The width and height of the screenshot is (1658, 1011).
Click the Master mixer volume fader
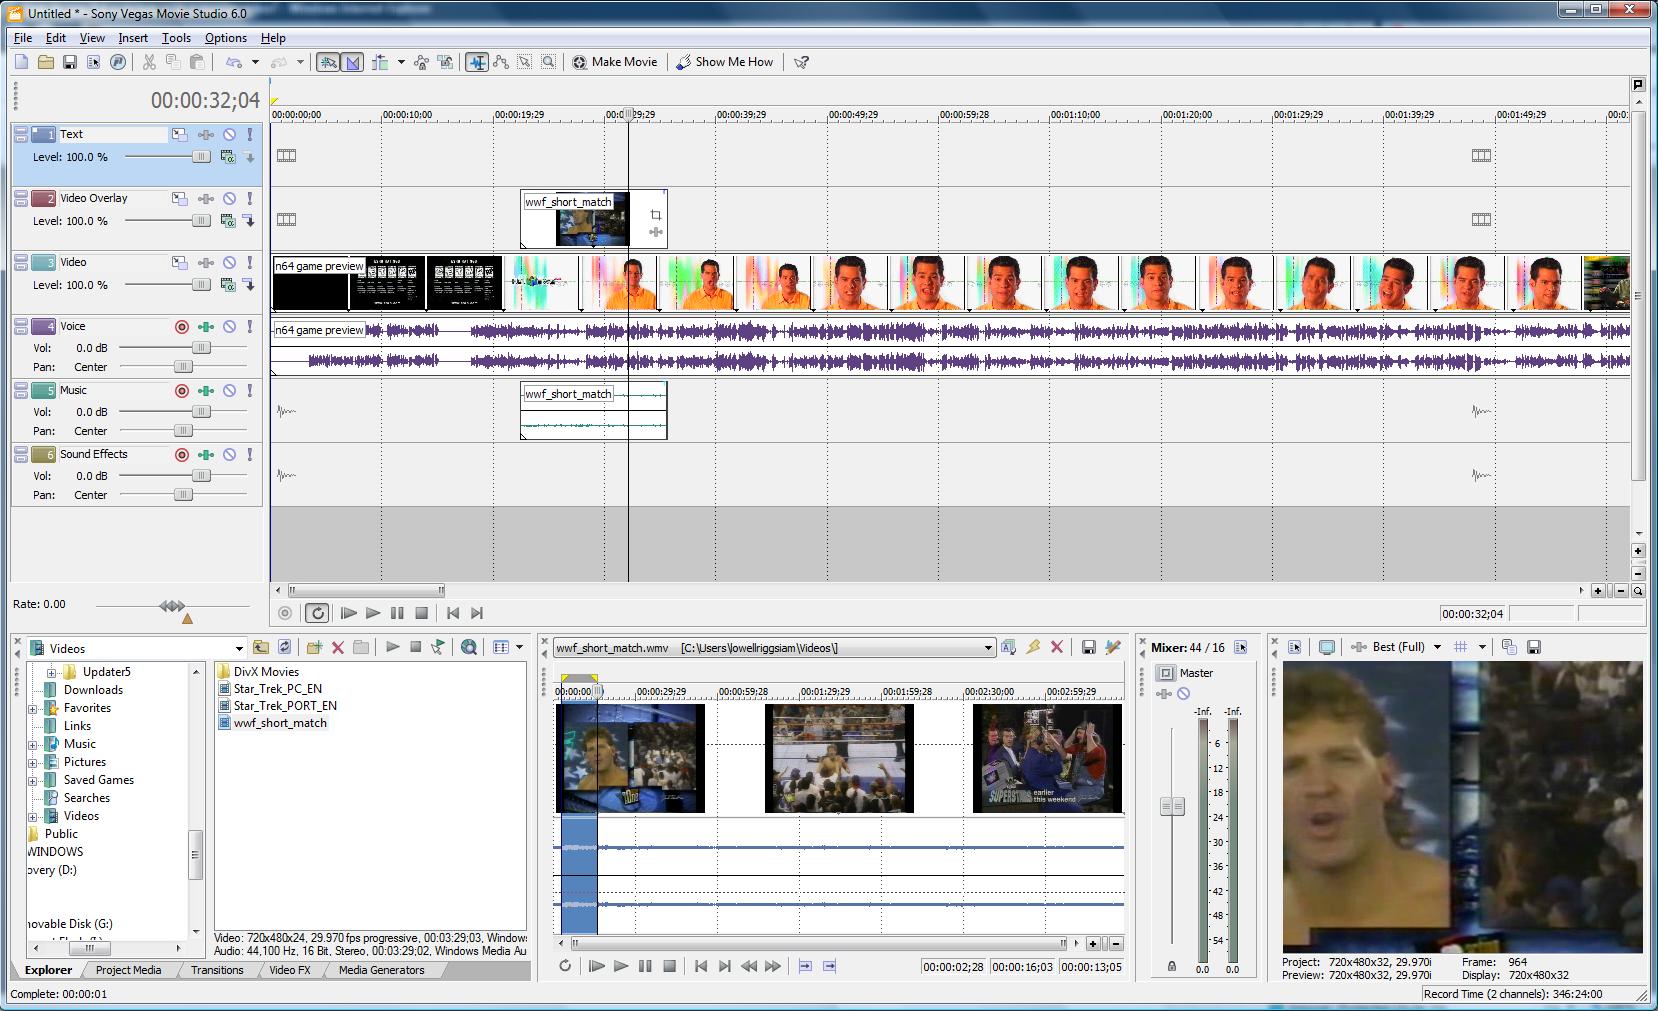[x=1172, y=806]
